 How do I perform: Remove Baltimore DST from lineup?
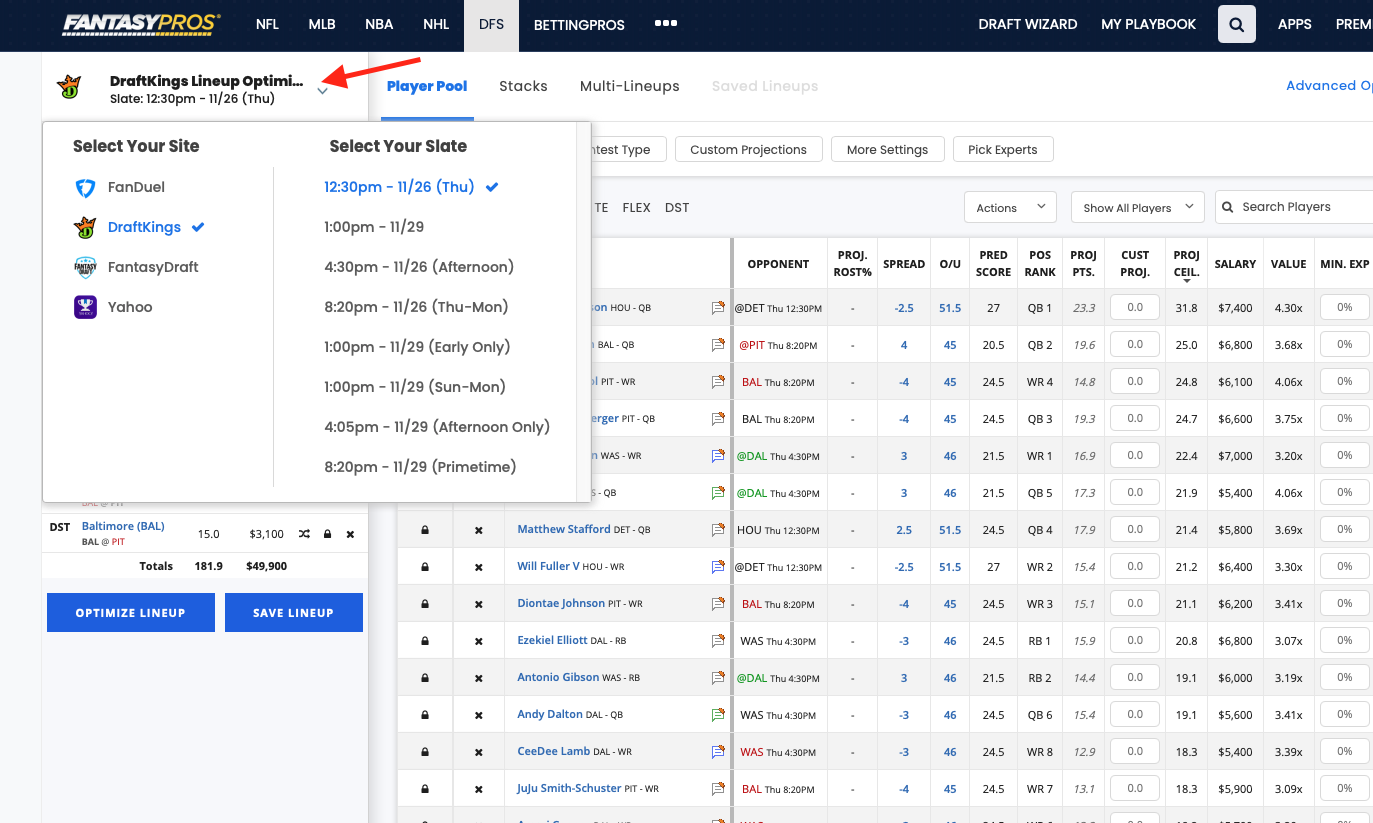point(350,534)
